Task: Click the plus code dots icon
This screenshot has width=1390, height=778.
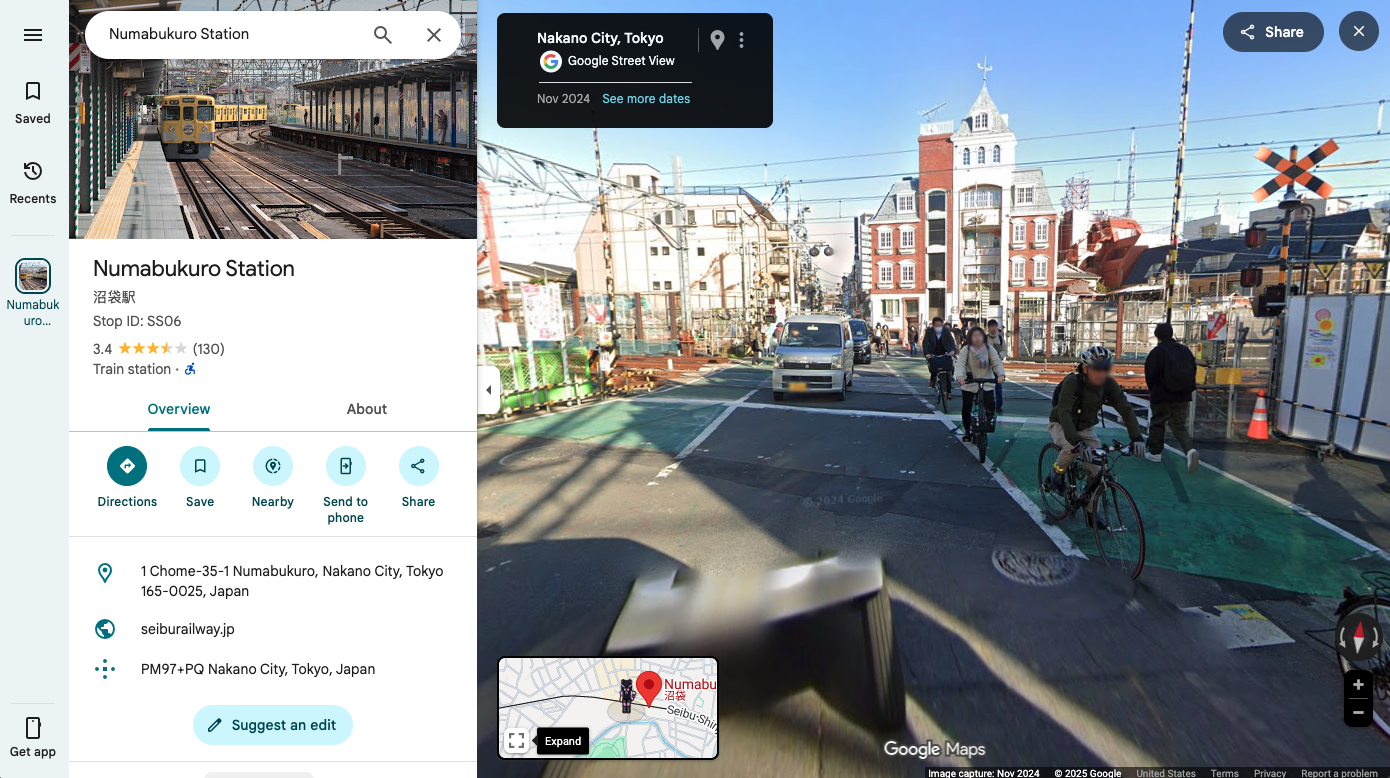Action: coord(105,669)
